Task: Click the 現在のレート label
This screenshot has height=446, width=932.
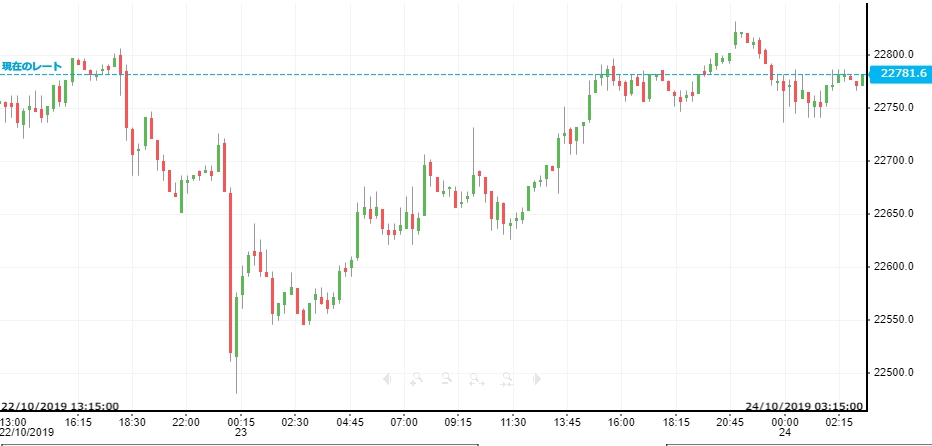Action: 32,66
